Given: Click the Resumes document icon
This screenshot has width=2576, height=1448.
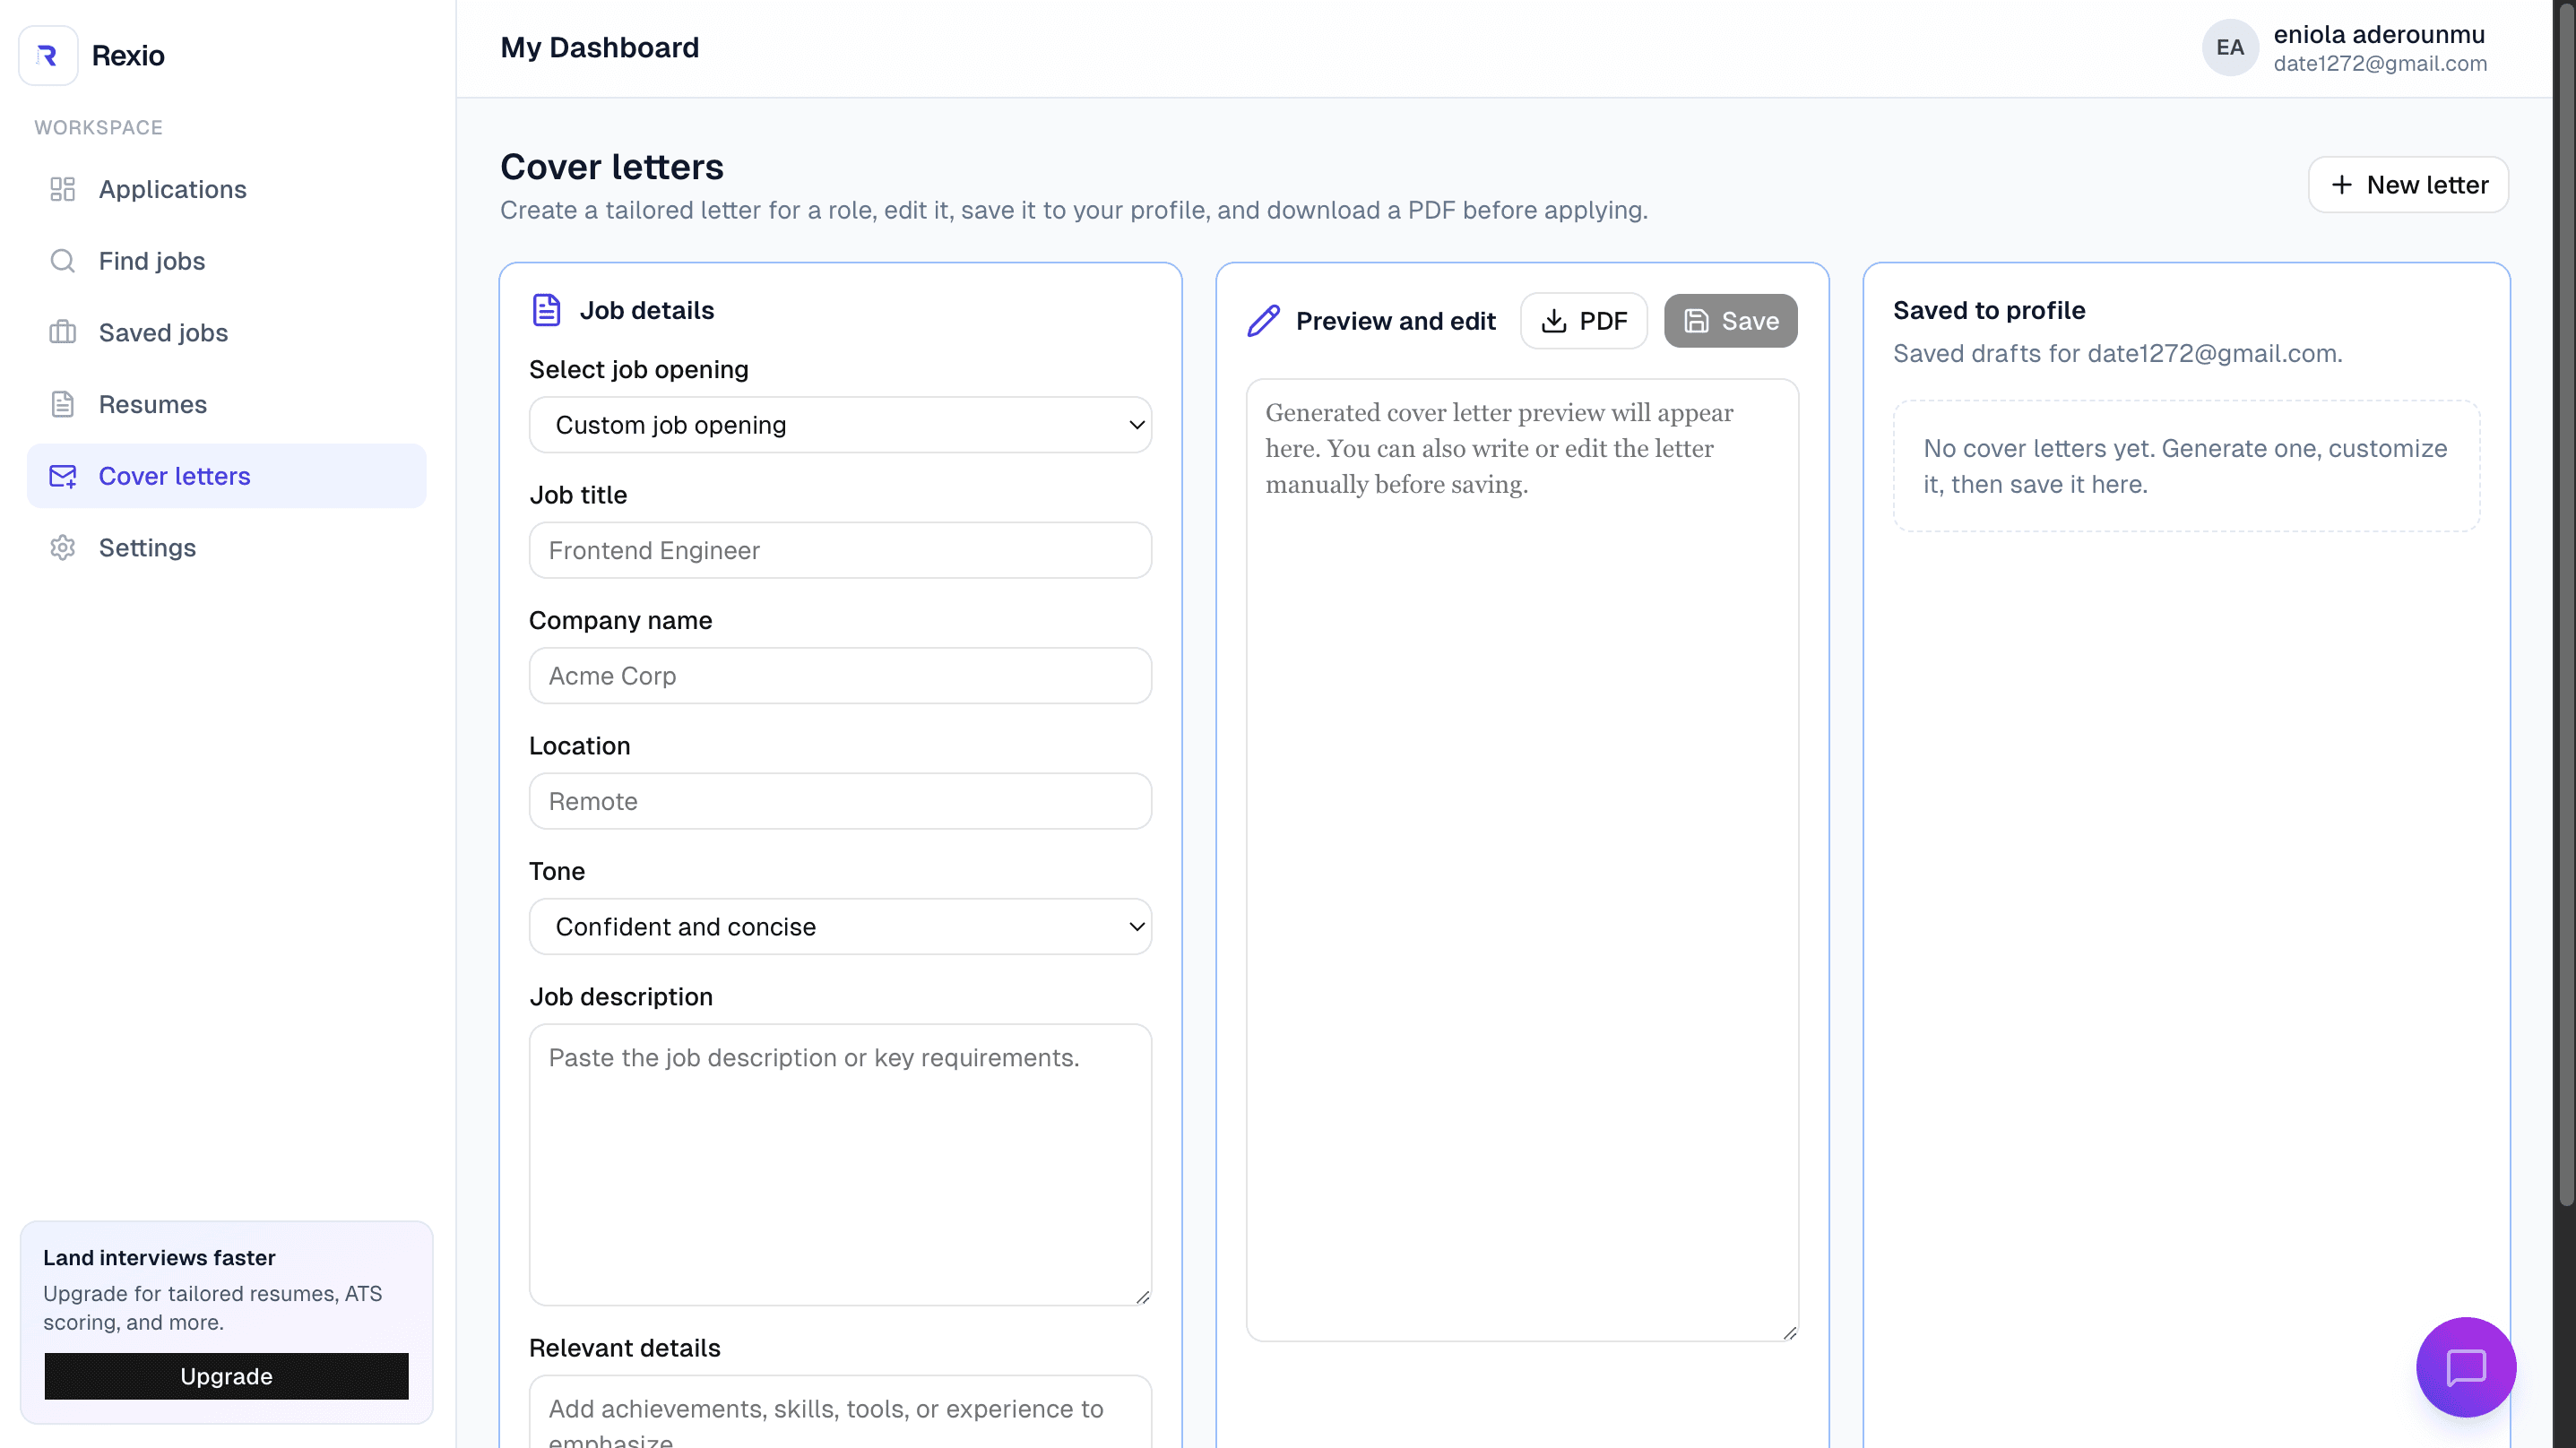Looking at the screenshot, I should [x=63, y=404].
